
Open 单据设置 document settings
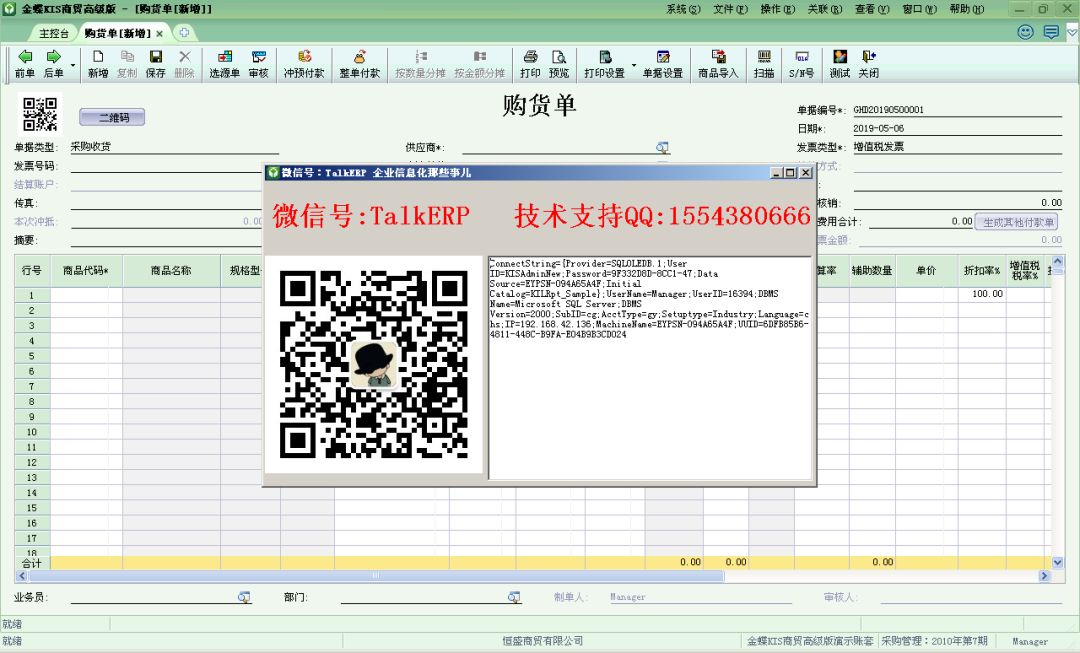(663, 64)
